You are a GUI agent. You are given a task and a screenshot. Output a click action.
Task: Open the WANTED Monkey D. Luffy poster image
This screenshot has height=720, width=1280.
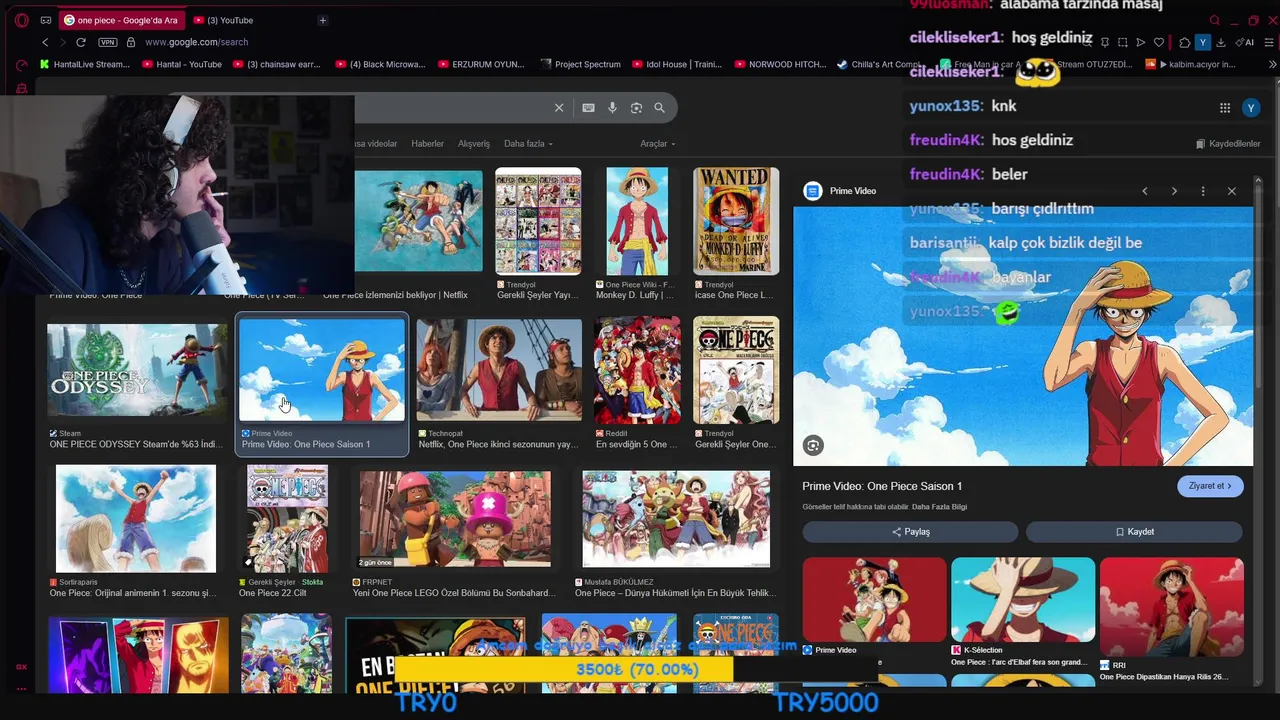coord(736,221)
